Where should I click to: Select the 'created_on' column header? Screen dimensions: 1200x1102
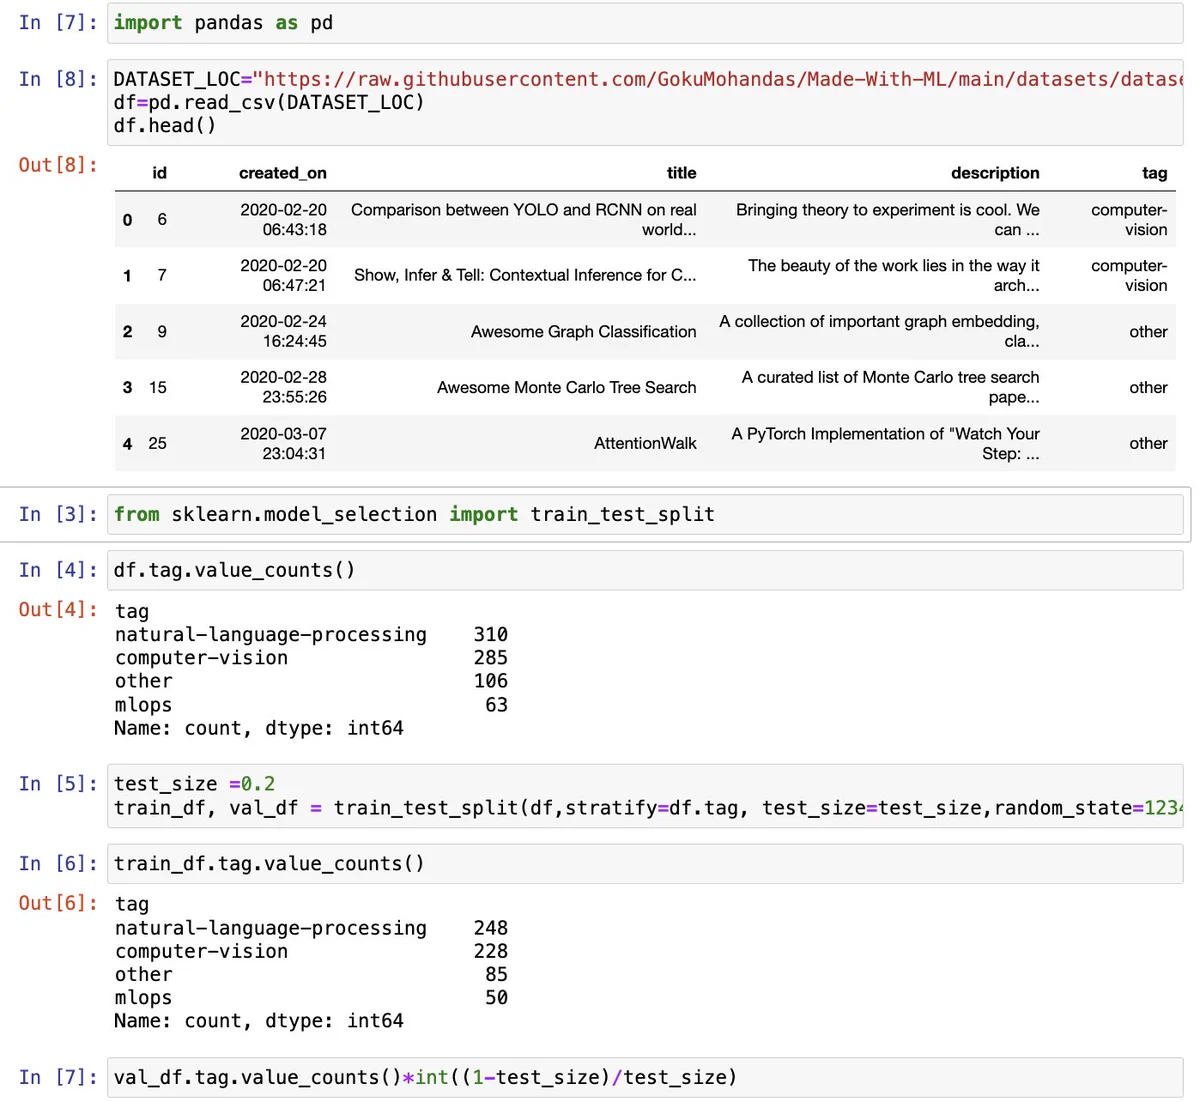tap(283, 173)
